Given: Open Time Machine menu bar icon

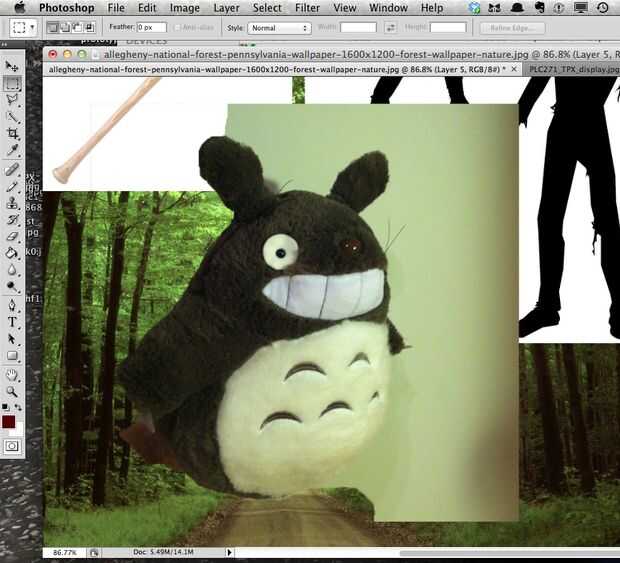Looking at the screenshot, I should [603, 8].
